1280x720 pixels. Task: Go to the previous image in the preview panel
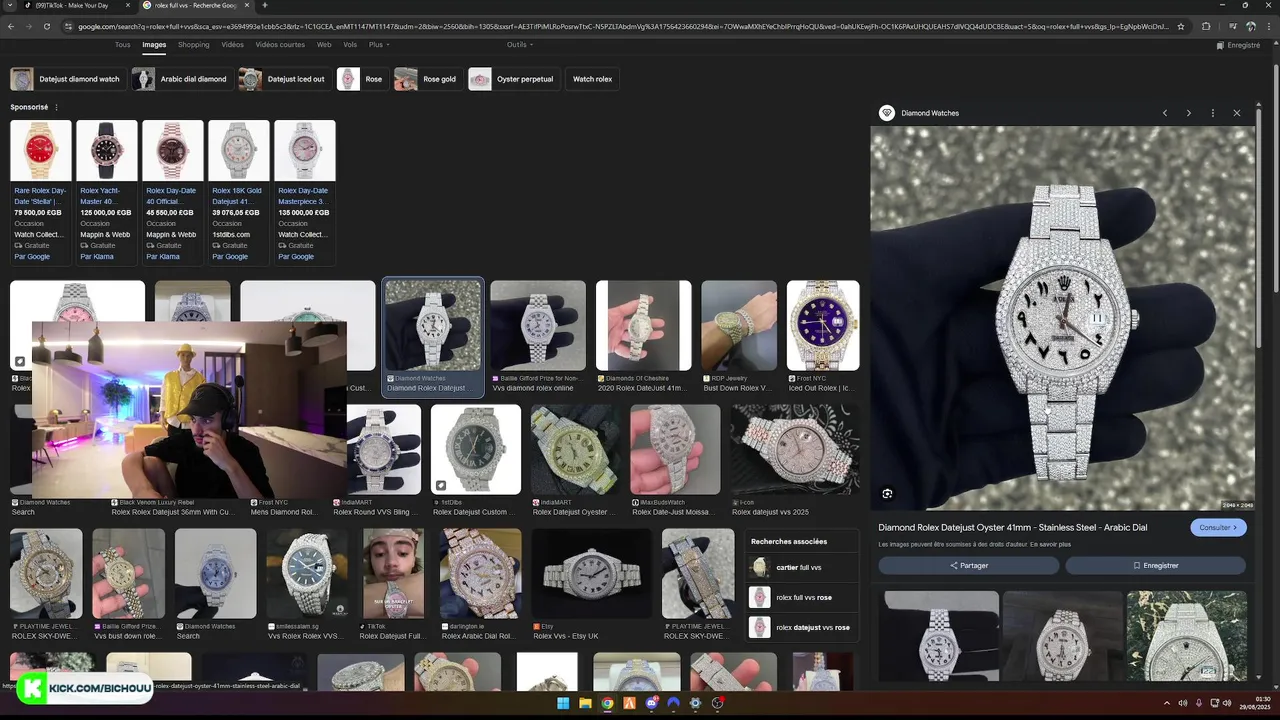[1165, 113]
